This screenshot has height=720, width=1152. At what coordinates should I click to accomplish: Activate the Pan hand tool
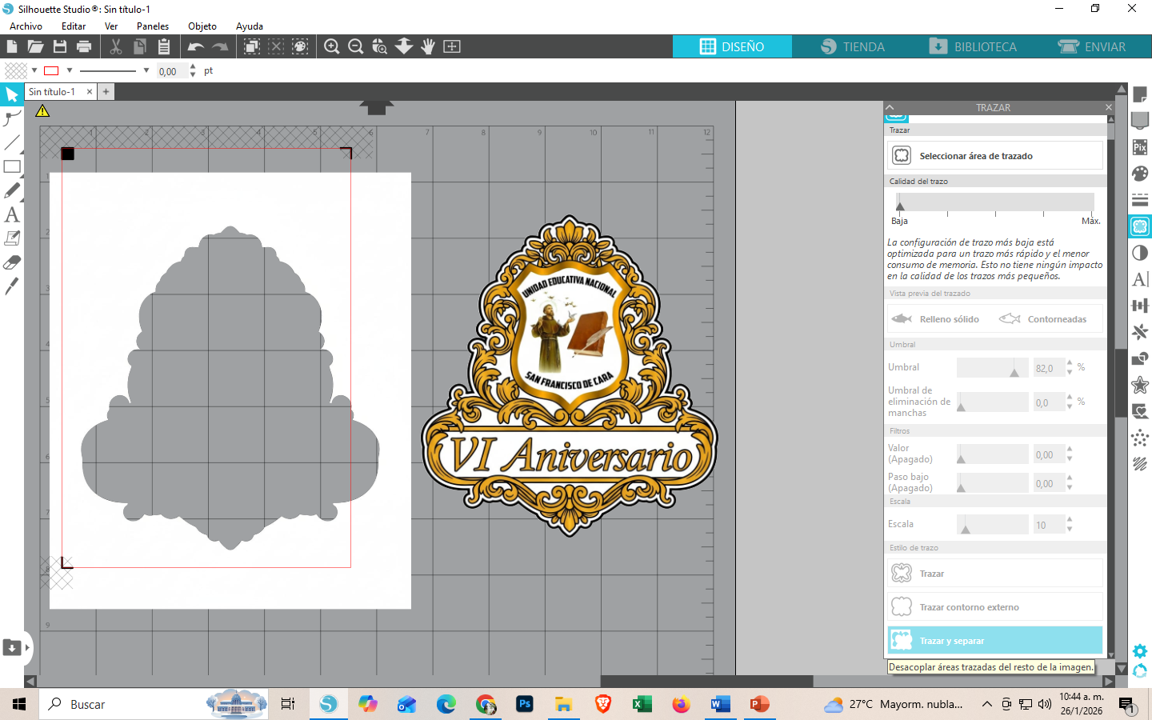pyautogui.click(x=428, y=46)
